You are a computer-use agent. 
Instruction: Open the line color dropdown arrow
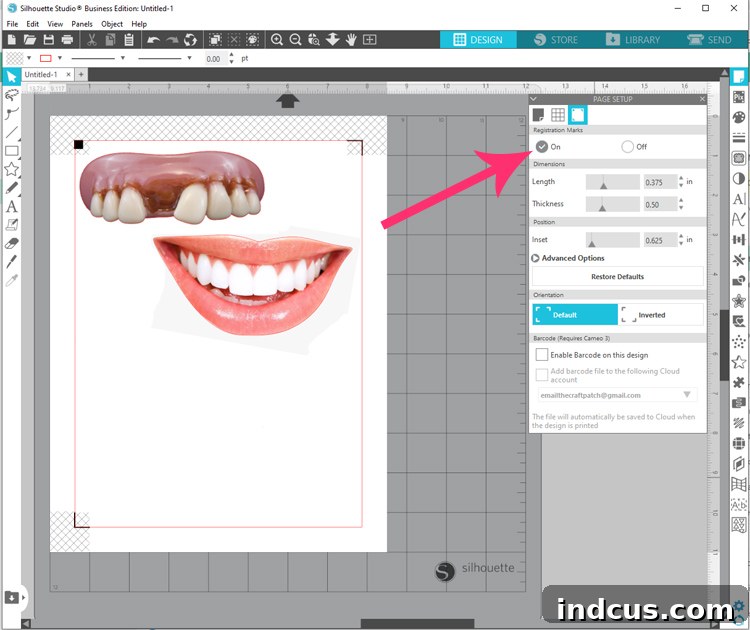click(60, 58)
